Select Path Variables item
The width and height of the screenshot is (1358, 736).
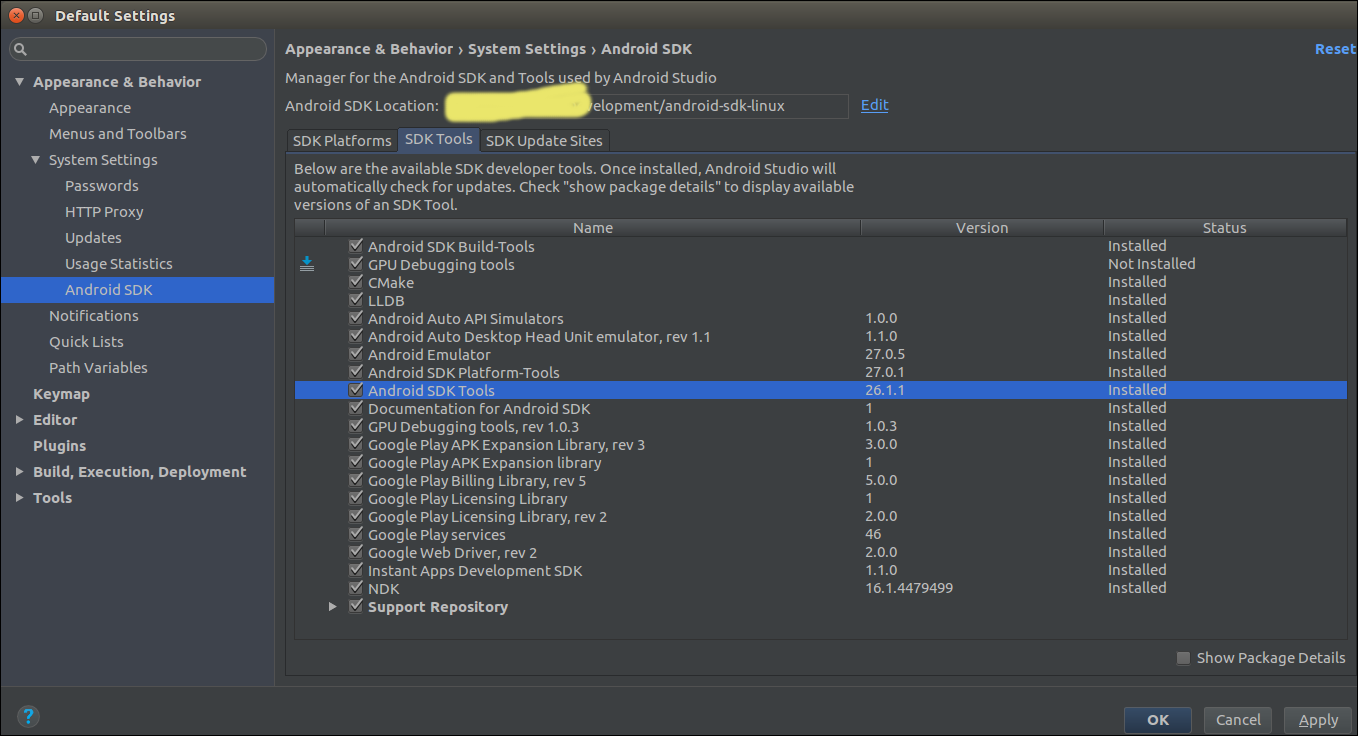(98, 368)
